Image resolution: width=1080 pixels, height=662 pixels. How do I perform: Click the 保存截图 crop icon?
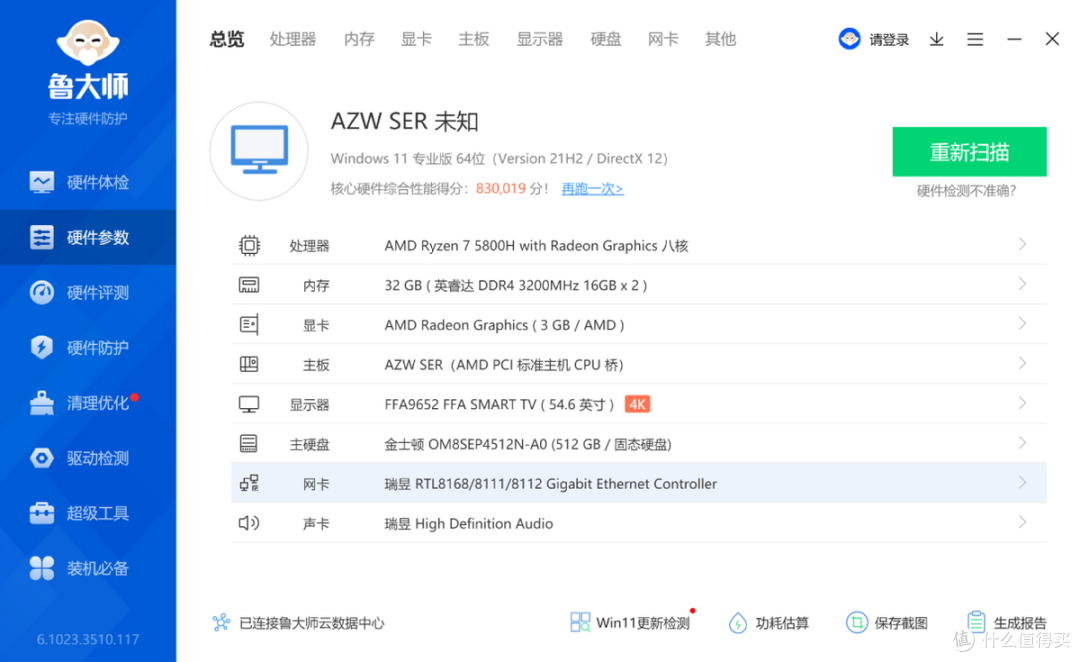(x=857, y=623)
